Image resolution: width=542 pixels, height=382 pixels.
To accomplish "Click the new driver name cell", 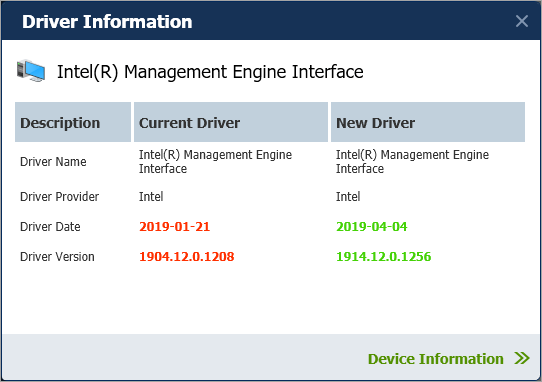I will coord(412,161).
